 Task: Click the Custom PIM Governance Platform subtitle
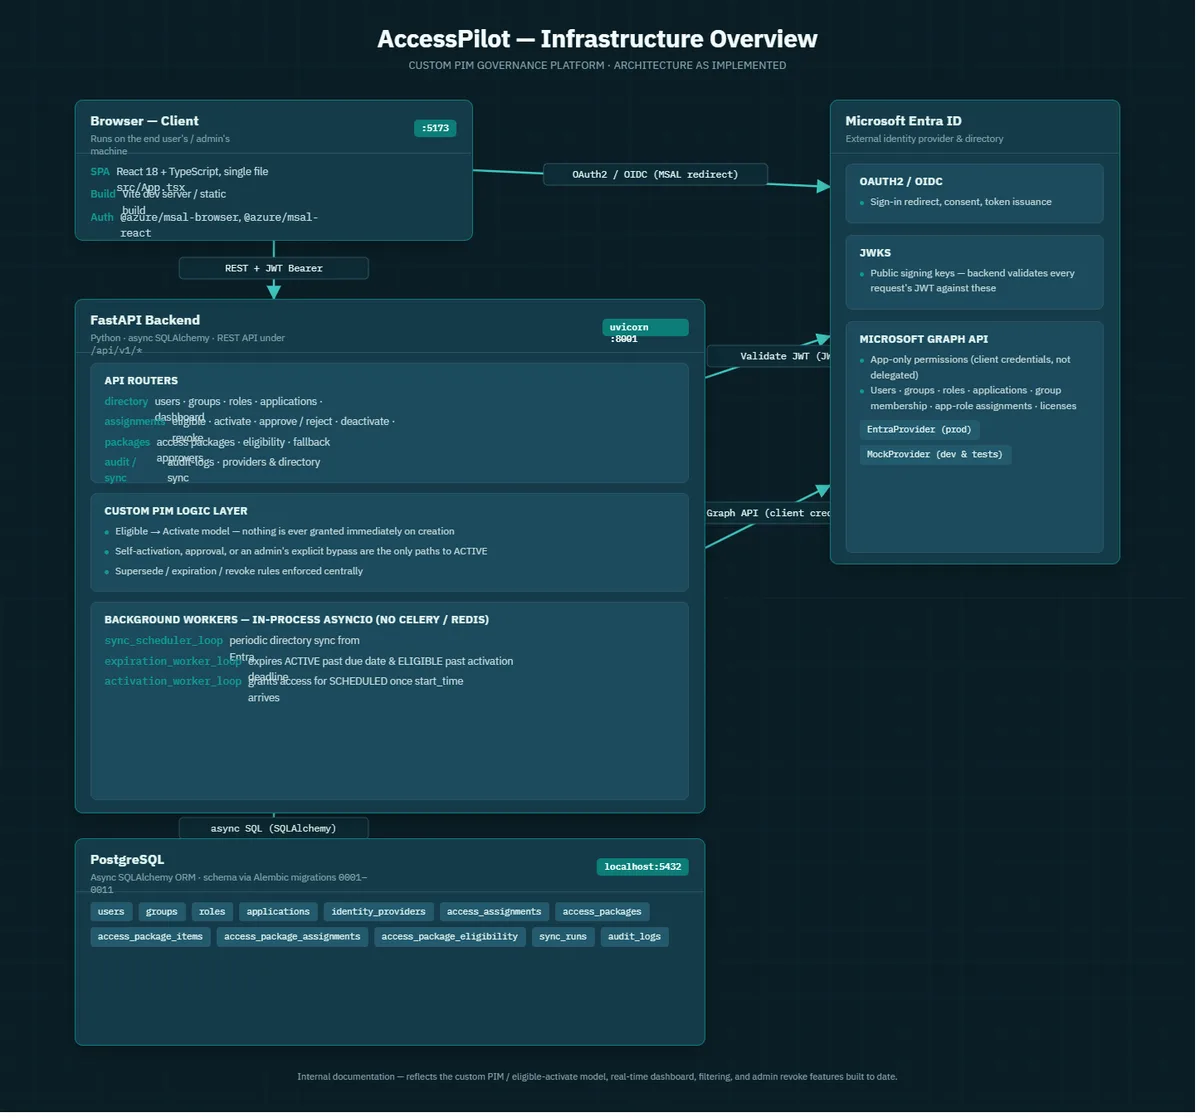597,66
